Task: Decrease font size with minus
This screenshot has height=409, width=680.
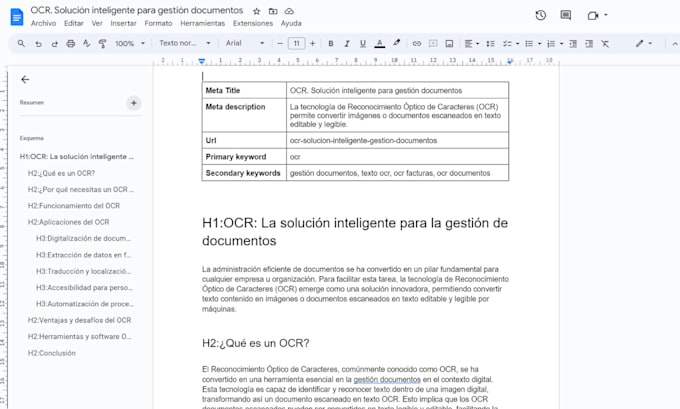Action: coord(280,43)
